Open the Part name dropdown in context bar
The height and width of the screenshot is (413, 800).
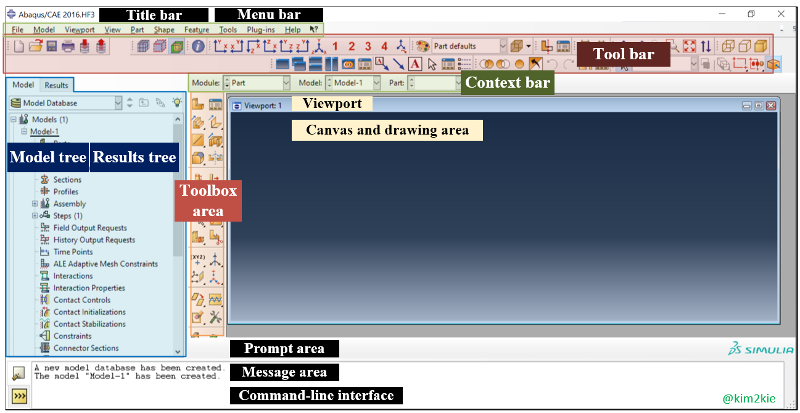(x=434, y=82)
